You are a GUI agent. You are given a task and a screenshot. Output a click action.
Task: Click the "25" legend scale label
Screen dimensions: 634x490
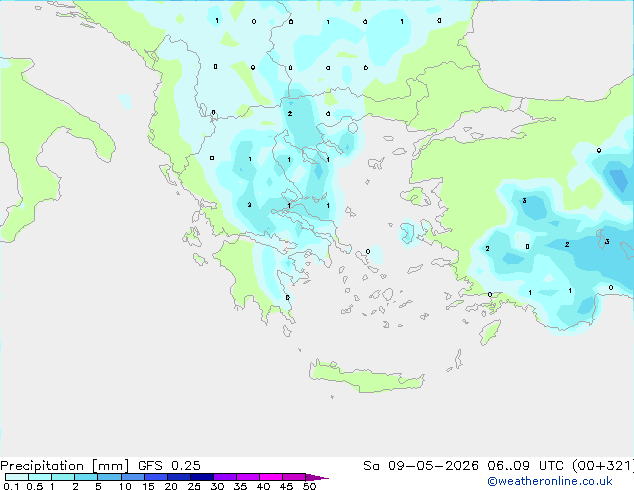(x=194, y=486)
